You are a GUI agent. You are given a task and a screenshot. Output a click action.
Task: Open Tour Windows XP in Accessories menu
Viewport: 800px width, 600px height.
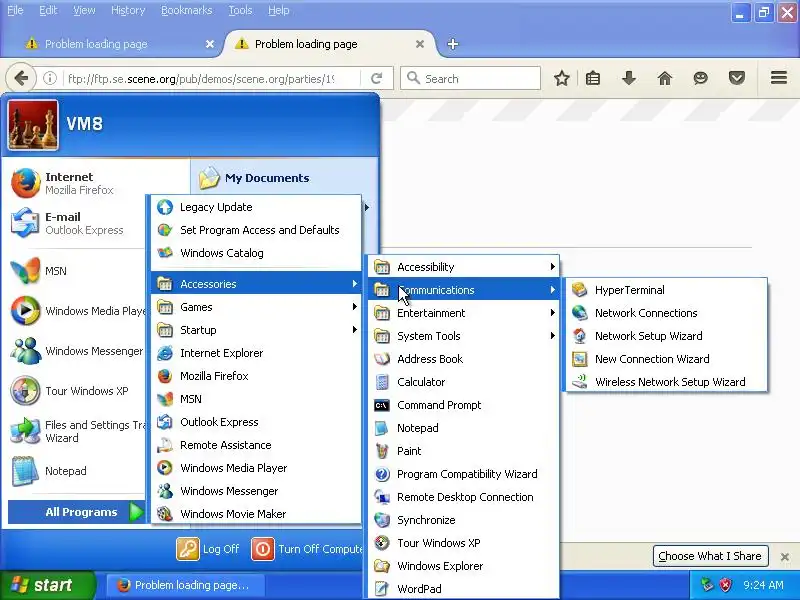[x=463, y=543]
